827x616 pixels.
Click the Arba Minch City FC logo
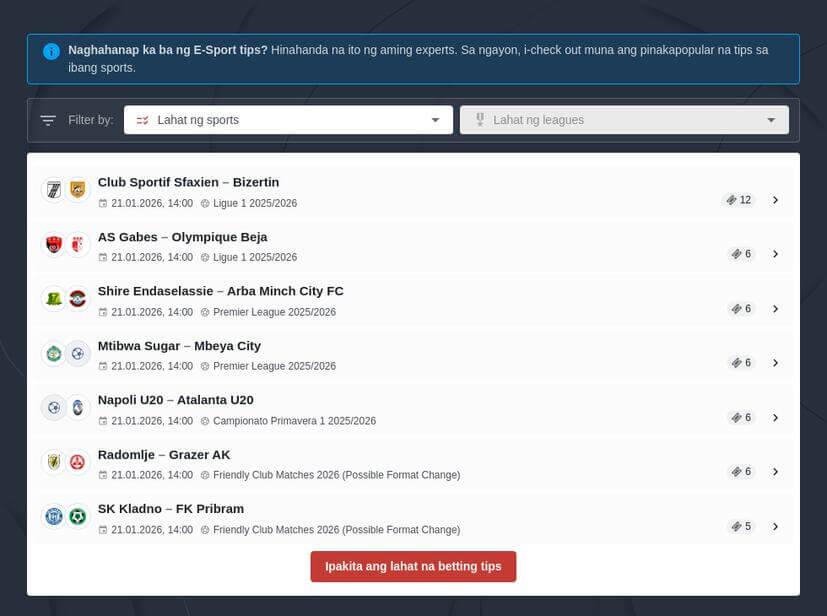coord(78,298)
